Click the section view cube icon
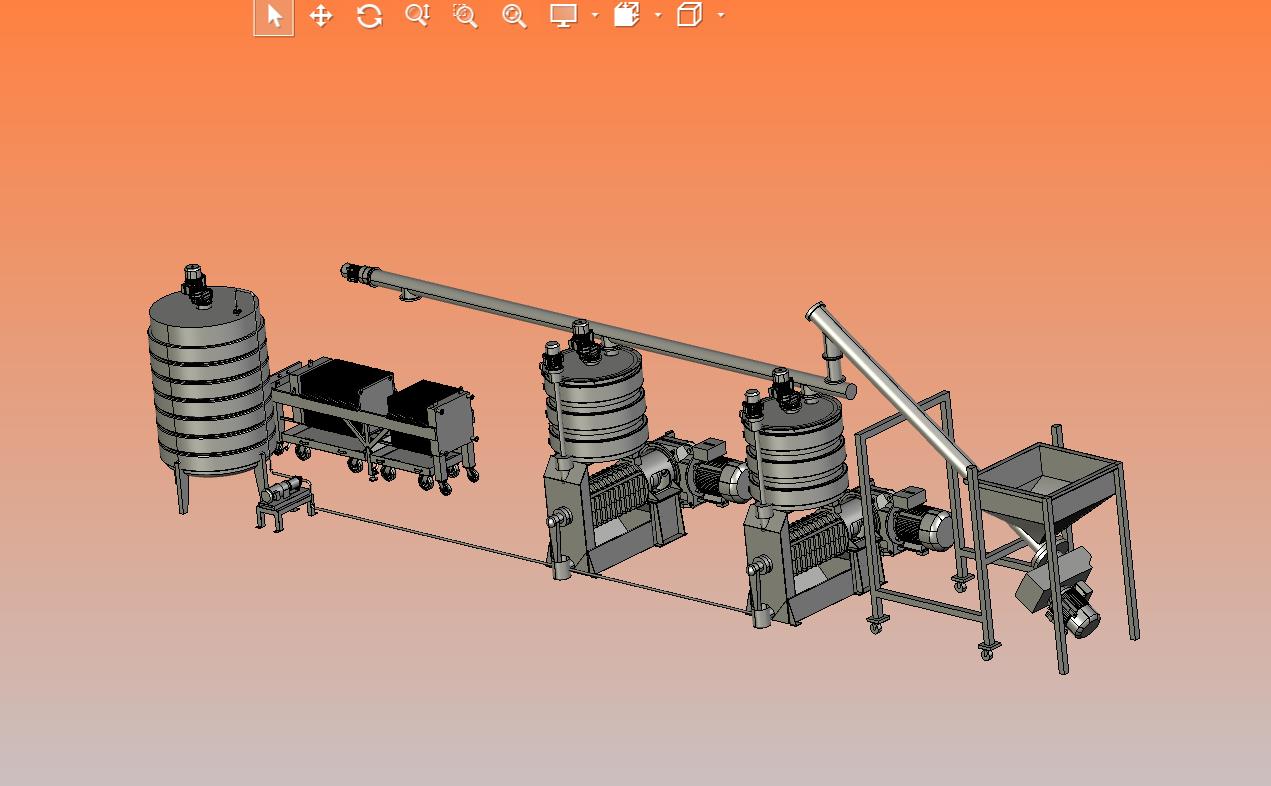The width and height of the screenshot is (1271, 786). tap(627, 14)
